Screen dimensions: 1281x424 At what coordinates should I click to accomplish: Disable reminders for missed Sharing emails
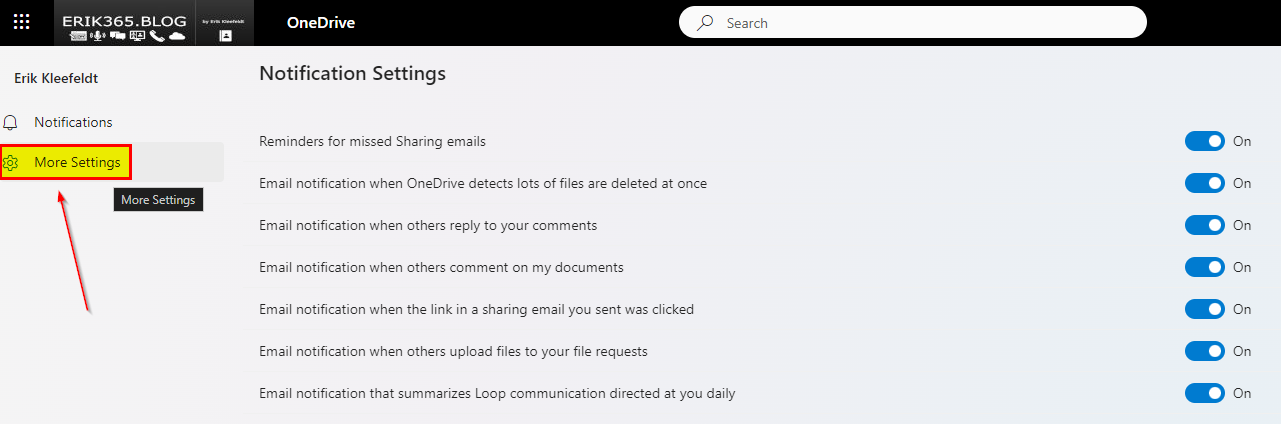(1204, 141)
